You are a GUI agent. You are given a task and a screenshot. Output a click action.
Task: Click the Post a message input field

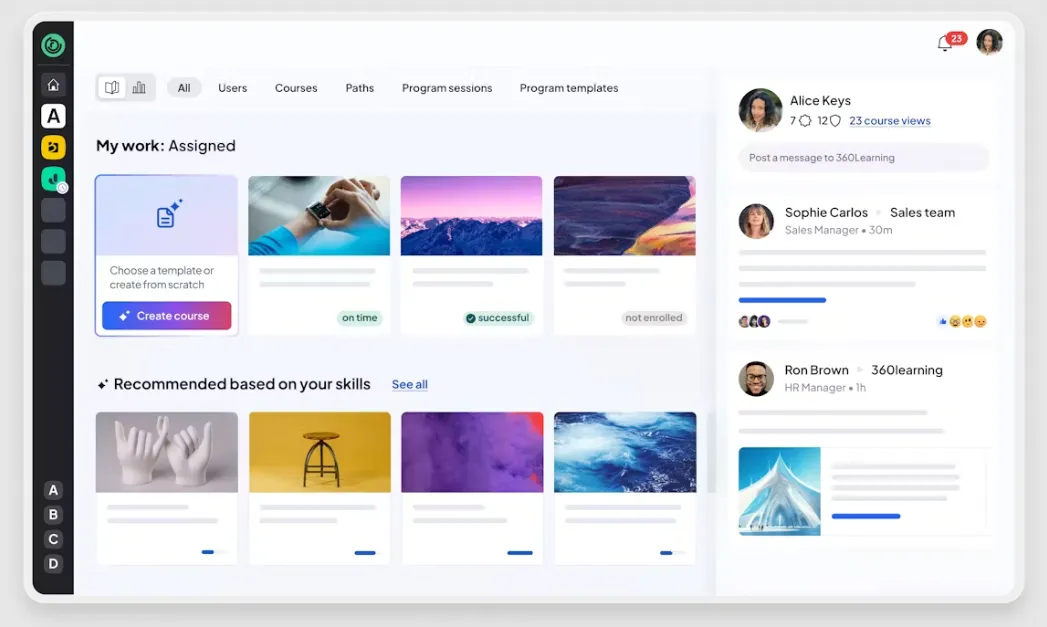863,158
